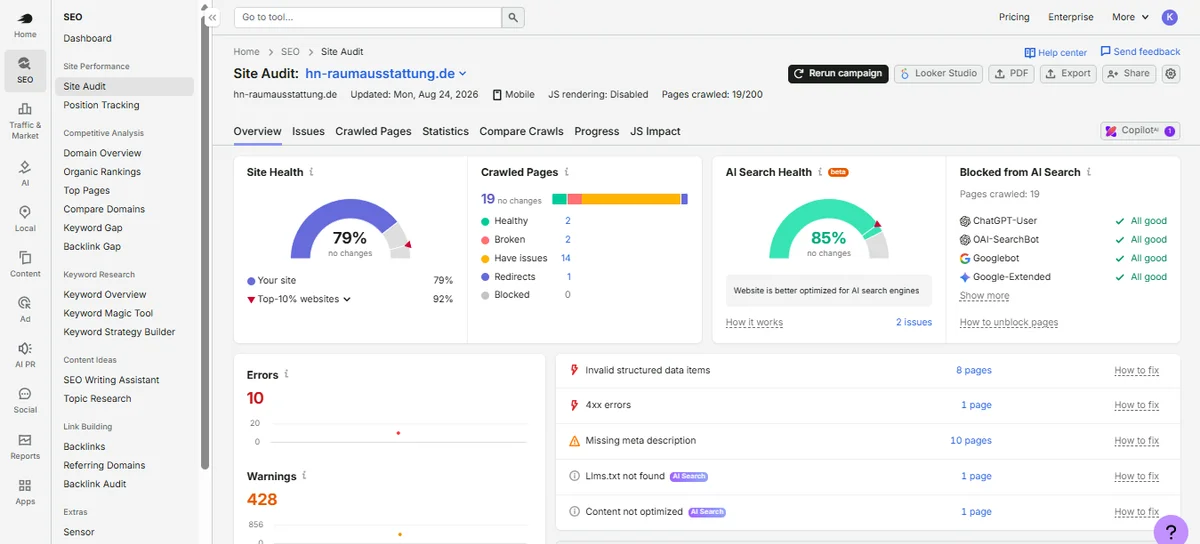Screen dimensions: 1200x544
Task: Click How to fix for Llms.txt not found
Action: (1137, 476)
